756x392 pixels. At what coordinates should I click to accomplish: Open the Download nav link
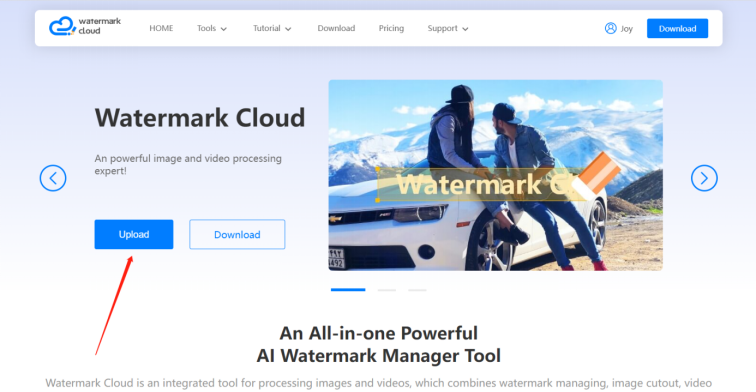(x=336, y=28)
